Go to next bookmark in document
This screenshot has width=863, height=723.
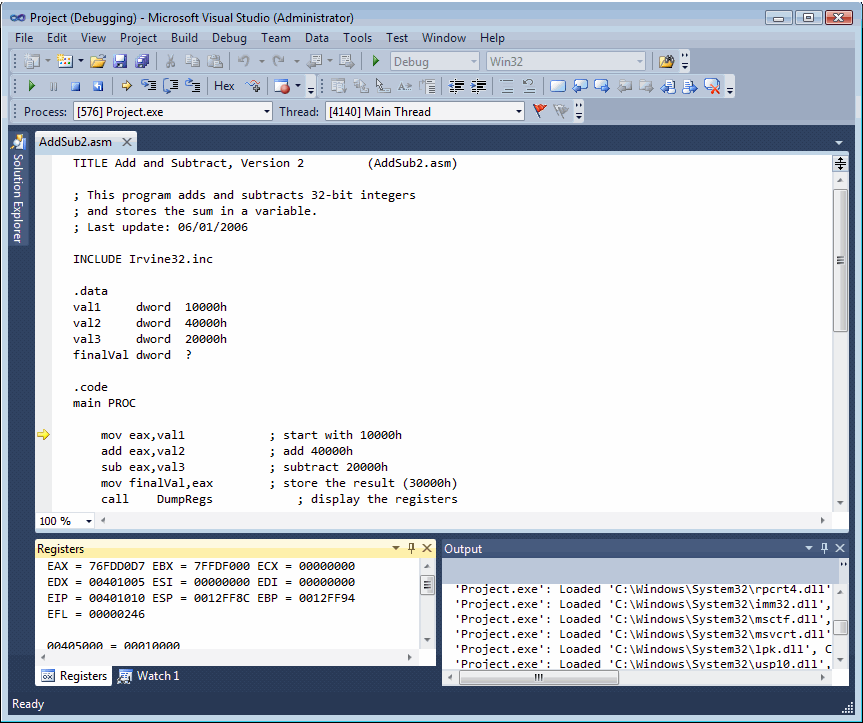[690, 86]
